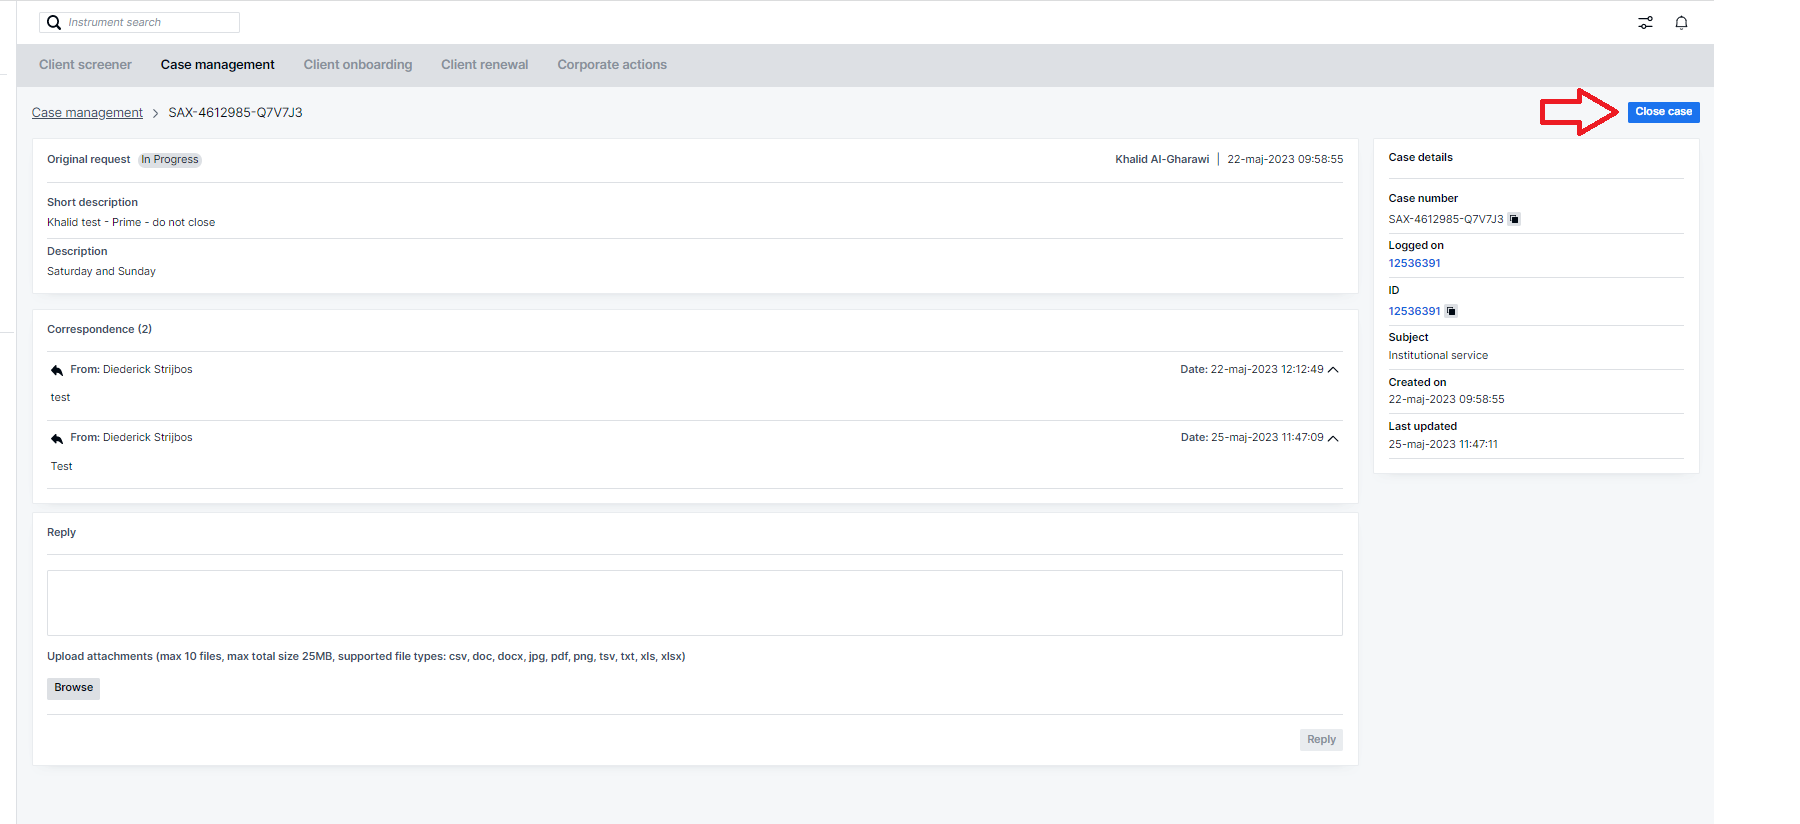Select the Khalid Al-Gharawi name text
Screen dimensions: 1800x824
(x=1162, y=160)
